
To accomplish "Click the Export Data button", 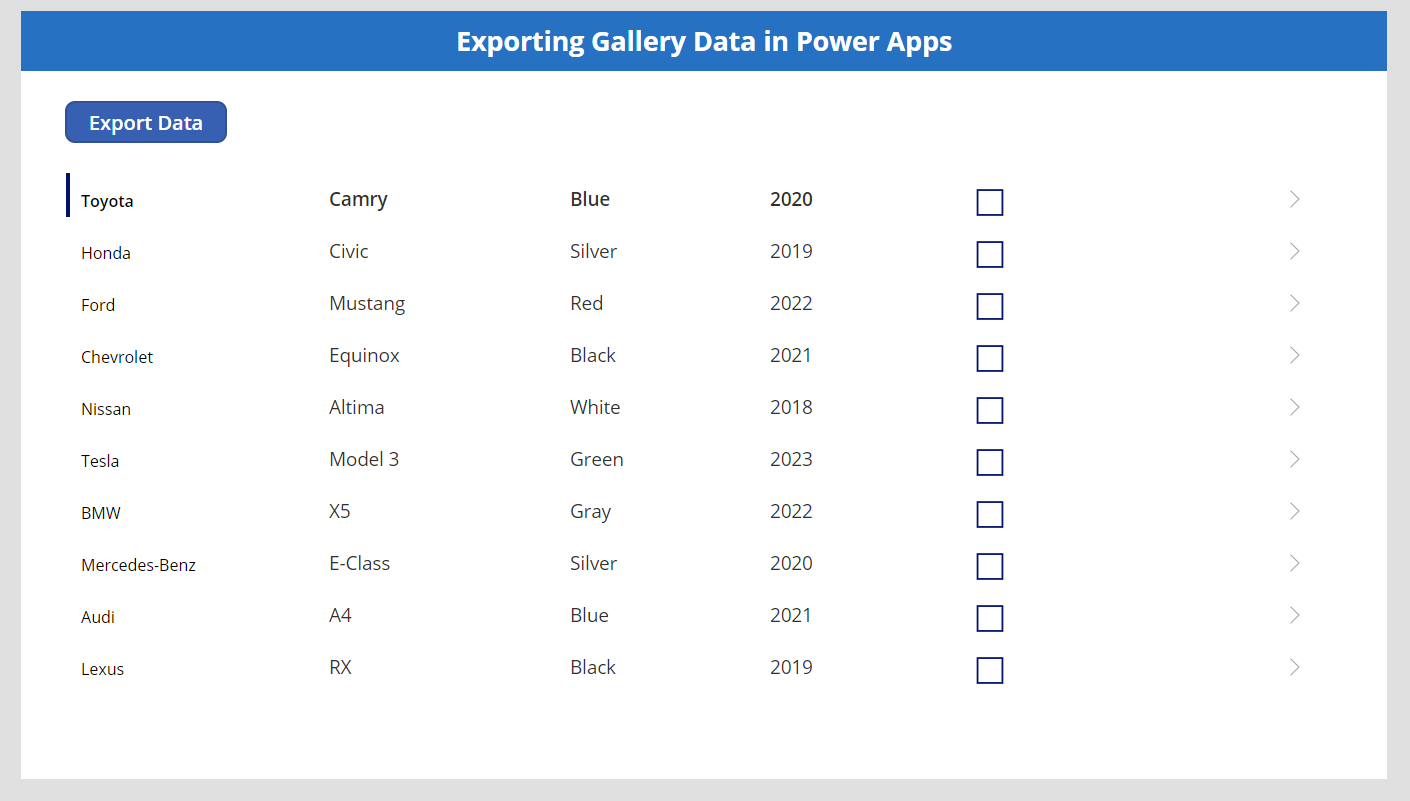I will click(x=145, y=121).
